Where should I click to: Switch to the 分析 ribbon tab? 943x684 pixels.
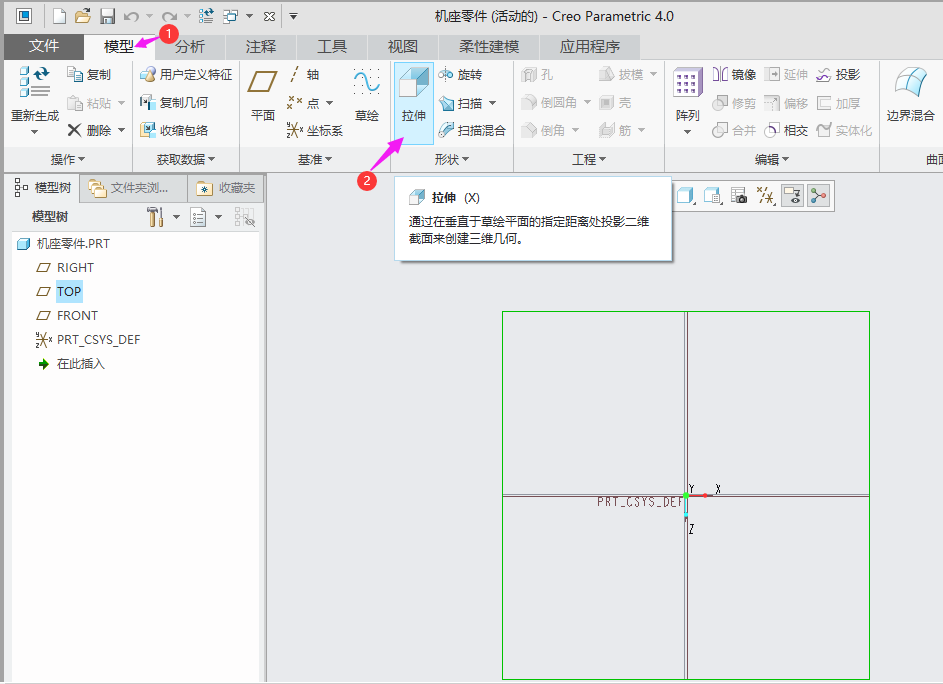point(189,46)
